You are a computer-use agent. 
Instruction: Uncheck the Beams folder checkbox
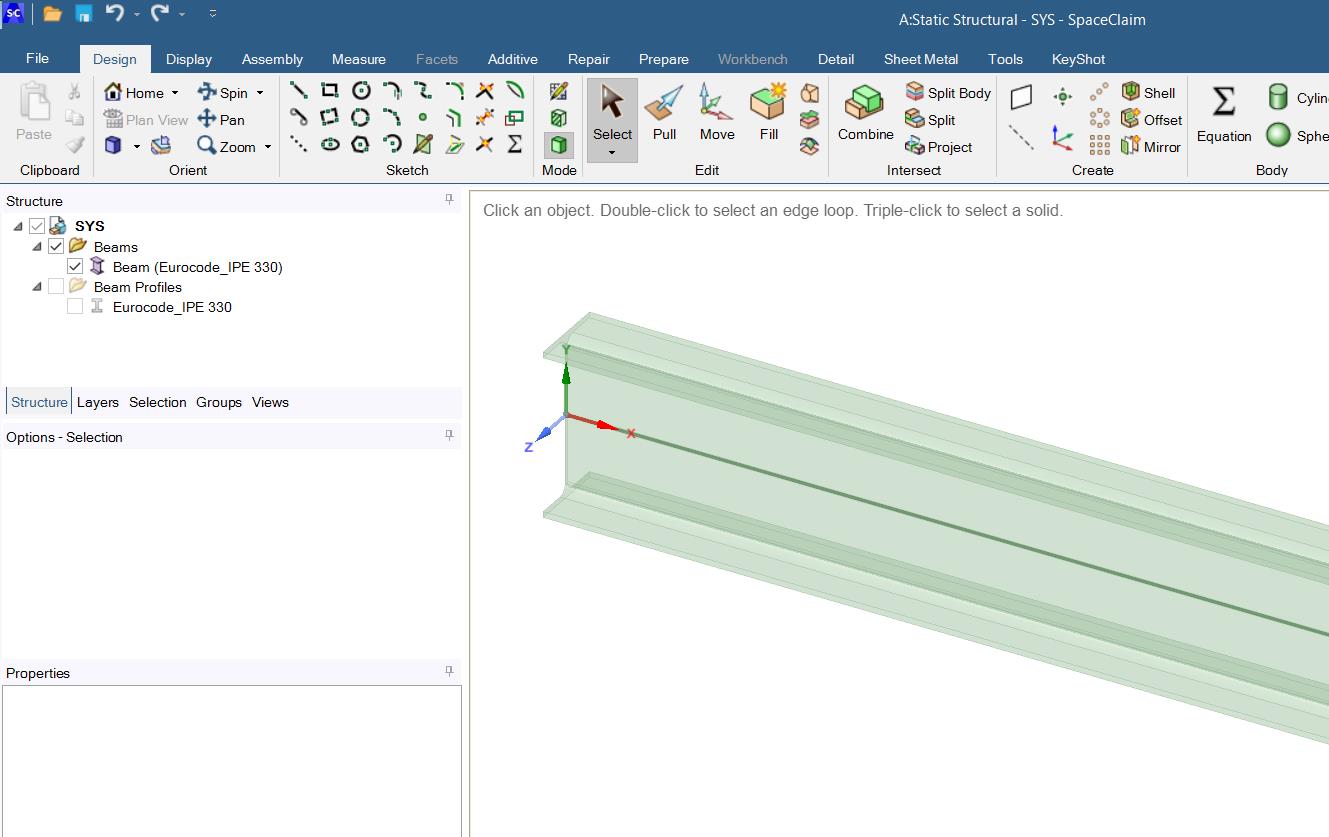point(56,247)
